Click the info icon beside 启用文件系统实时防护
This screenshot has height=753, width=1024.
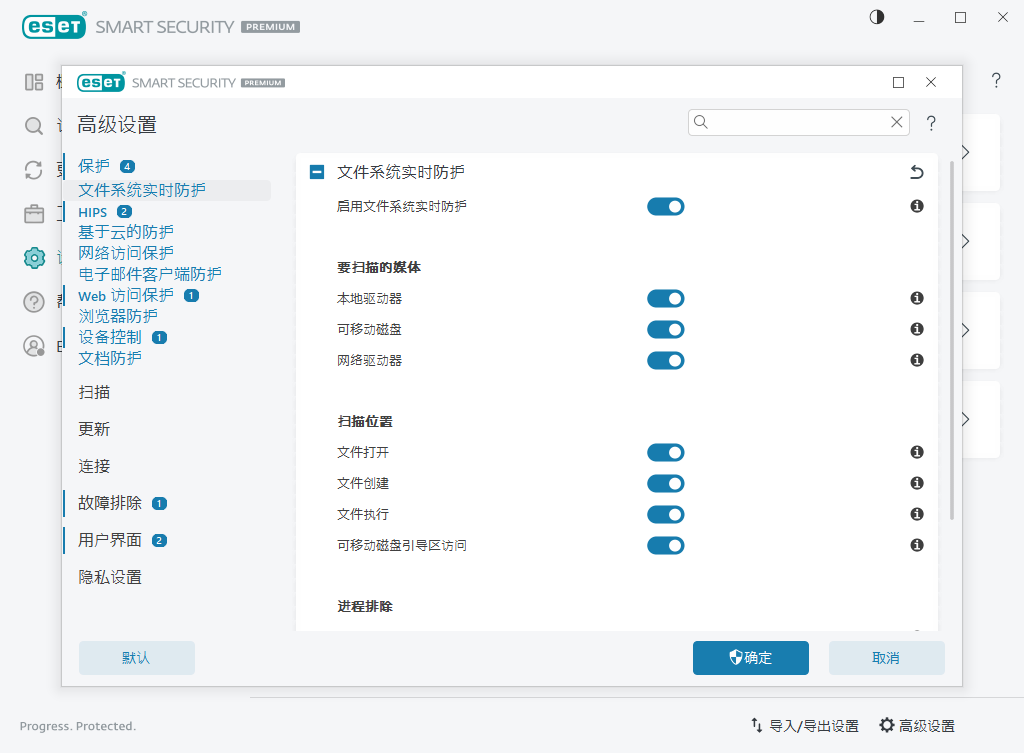pyautogui.click(x=916, y=205)
